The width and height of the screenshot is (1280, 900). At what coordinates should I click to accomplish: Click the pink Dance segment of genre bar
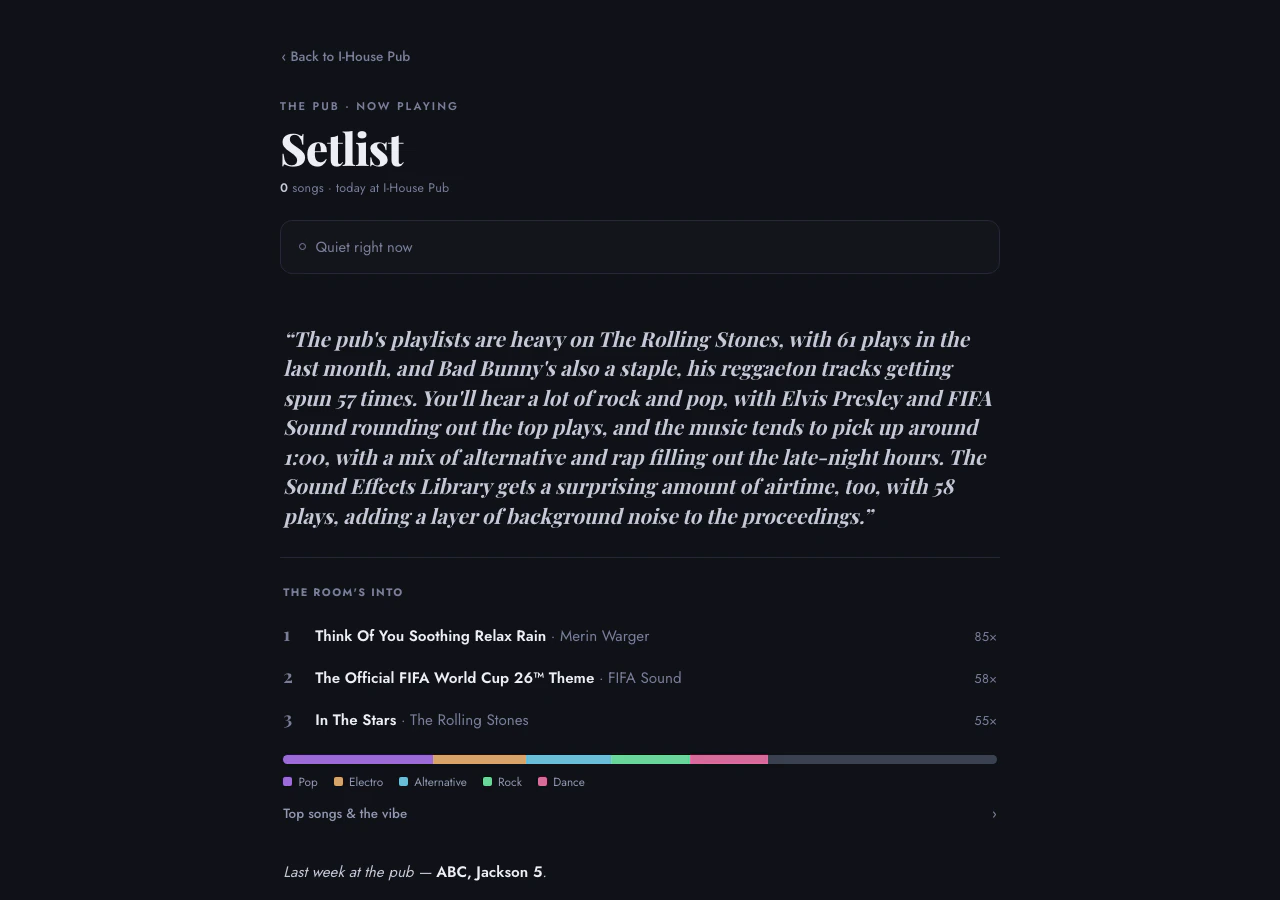click(729, 760)
